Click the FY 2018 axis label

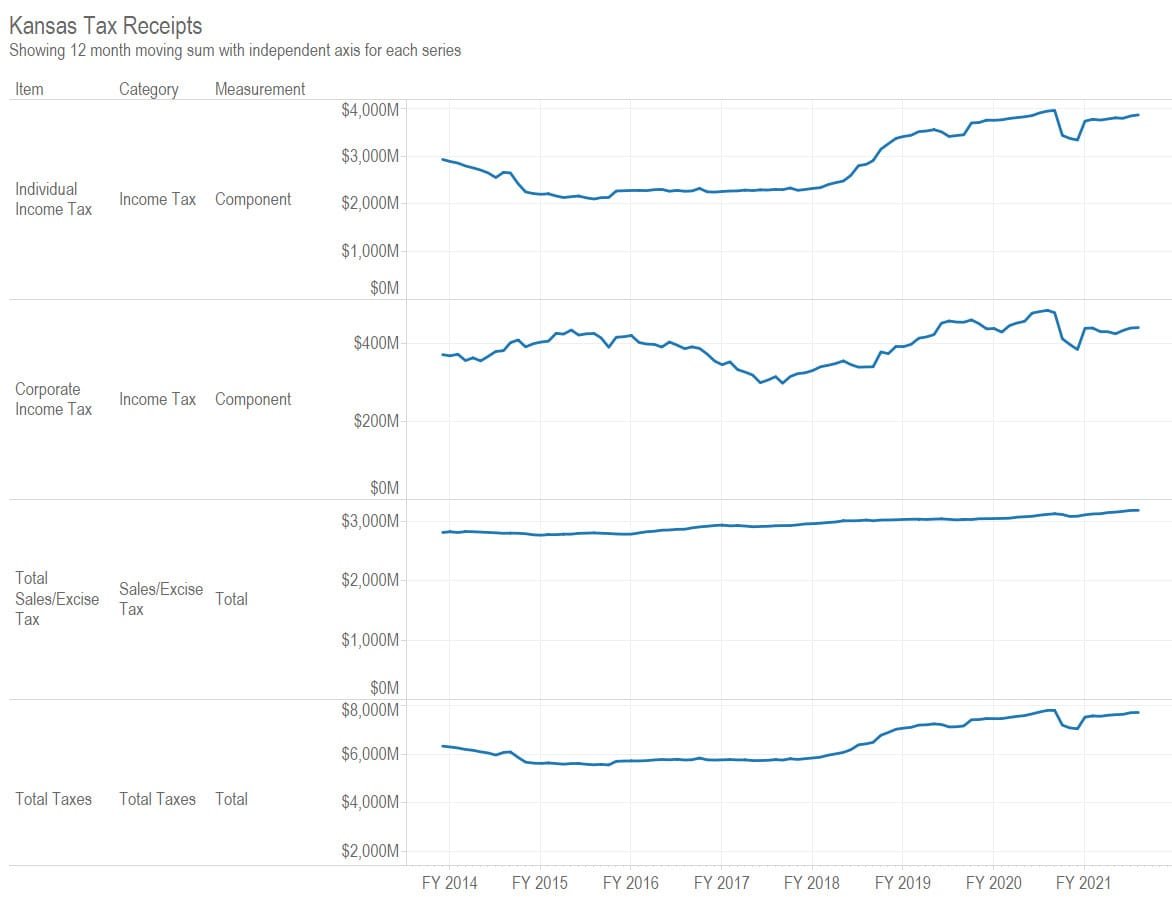click(812, 883)
